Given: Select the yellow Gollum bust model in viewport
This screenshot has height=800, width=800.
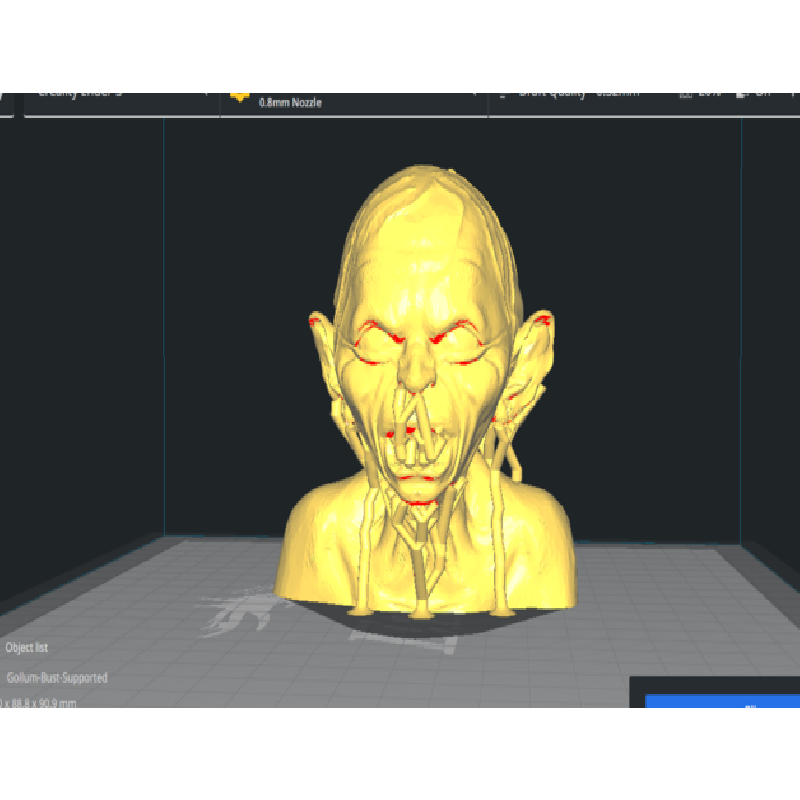Looking at the screenshot, I should click(x=426, y=390).
